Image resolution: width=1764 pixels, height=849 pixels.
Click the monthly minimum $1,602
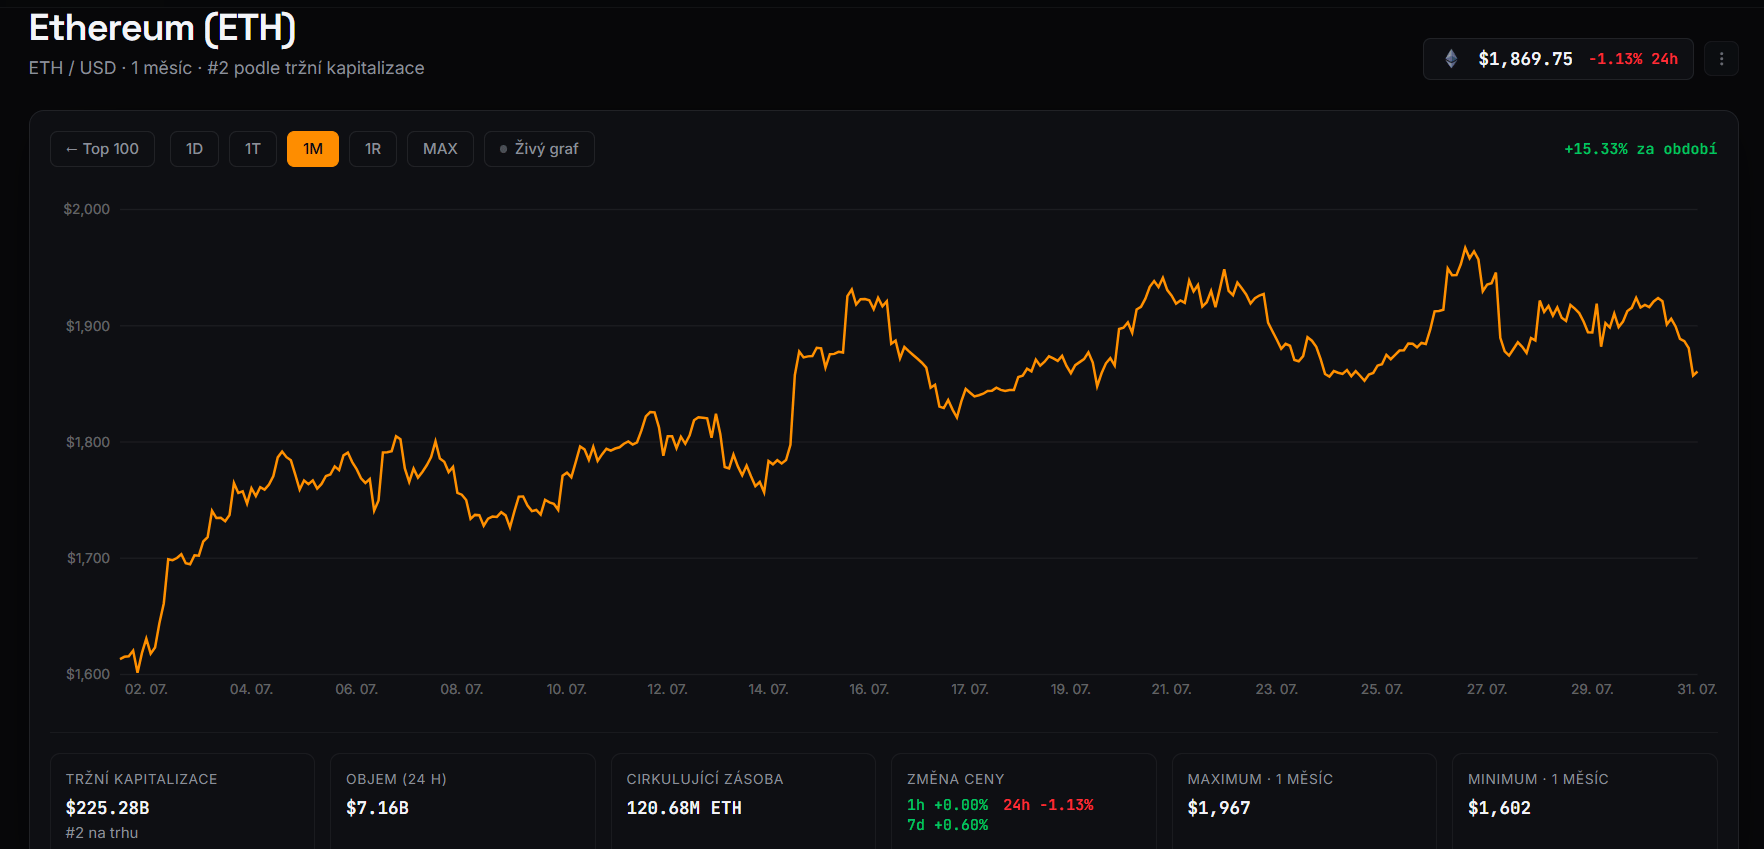1499,808
